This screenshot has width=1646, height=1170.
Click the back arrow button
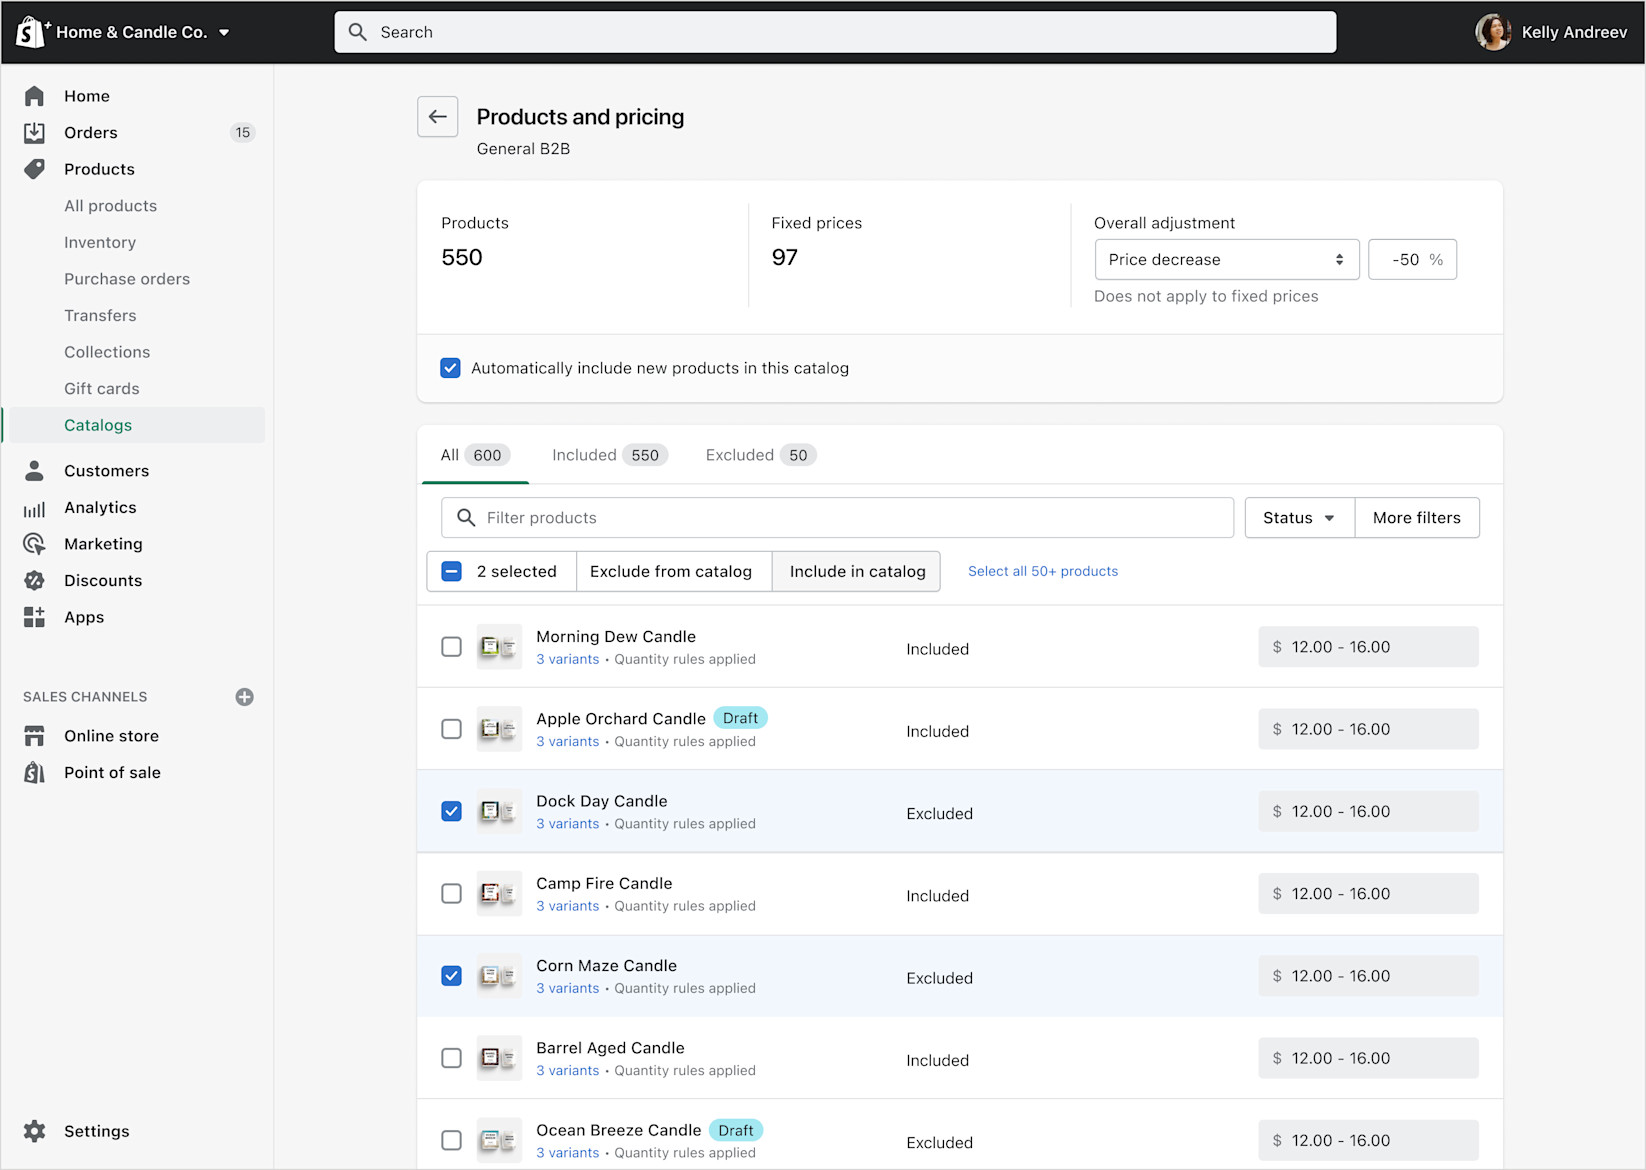pyautogui.click(x=438, y=117)
